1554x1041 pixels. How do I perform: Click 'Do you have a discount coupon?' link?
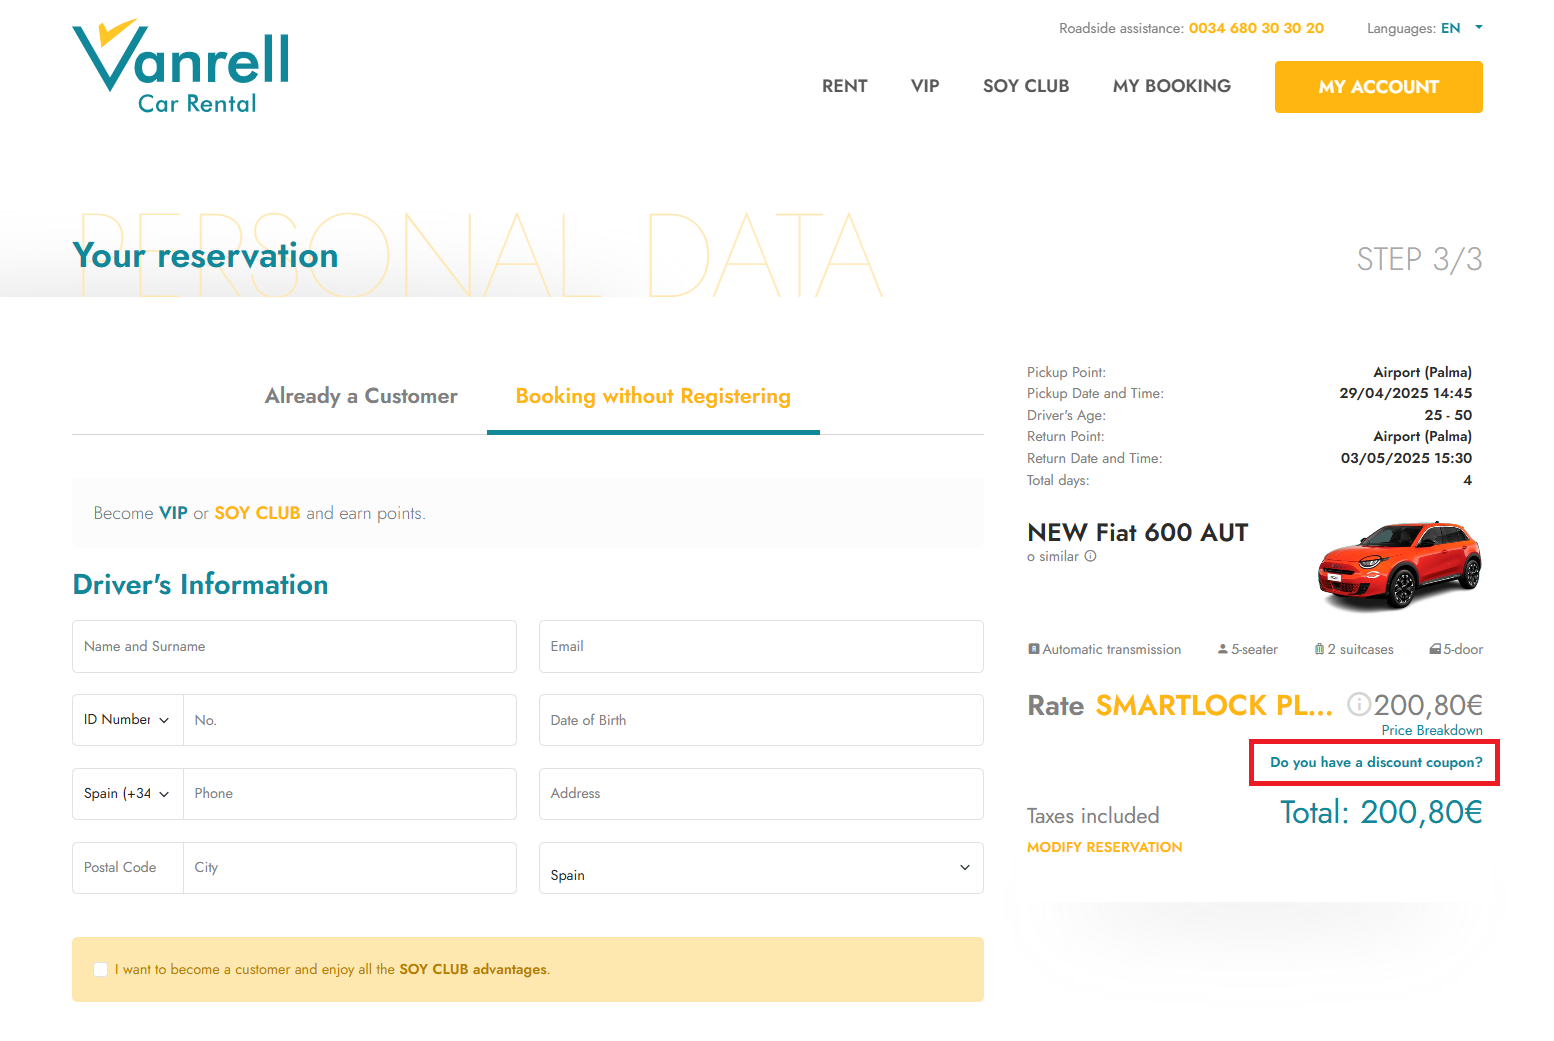(1375, 763)
